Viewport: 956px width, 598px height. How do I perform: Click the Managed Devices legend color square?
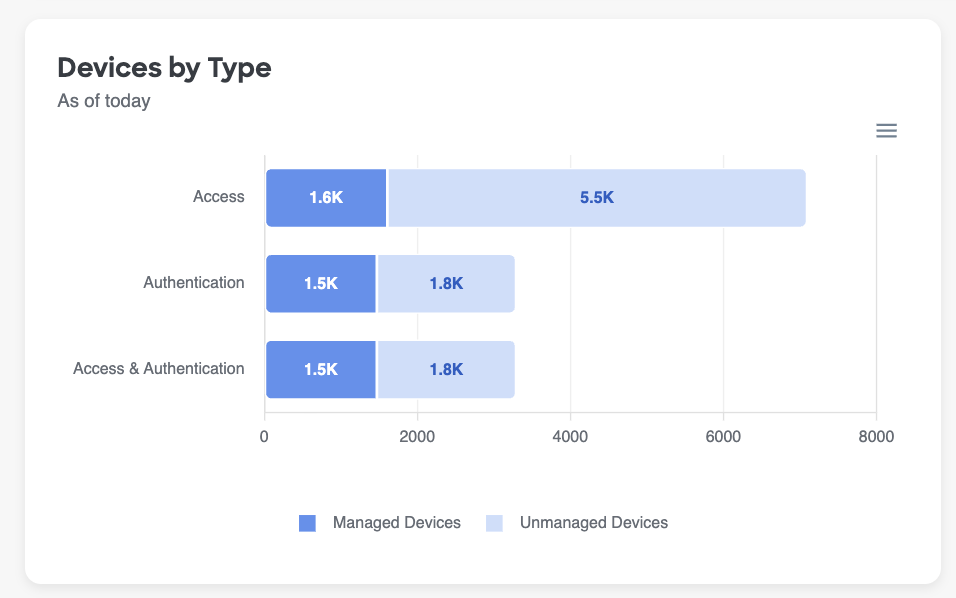pos(308,523)
